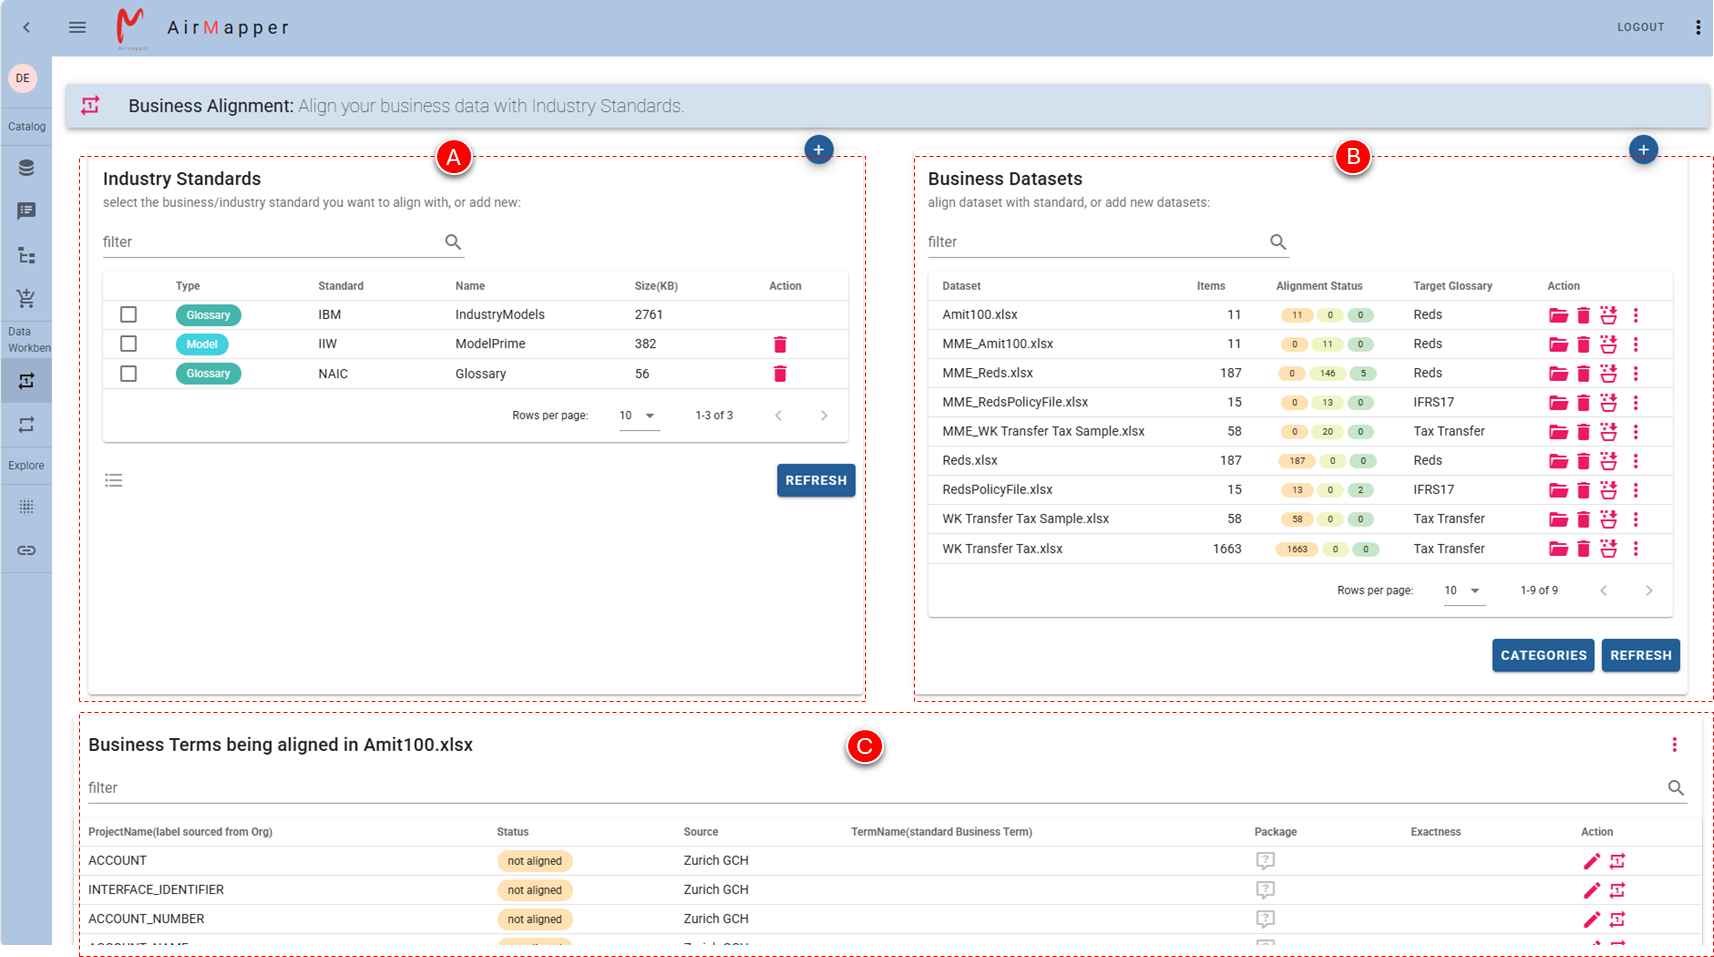Click the LOGOUT link
The image size is (1714, 957).
tap(1640, 27)
